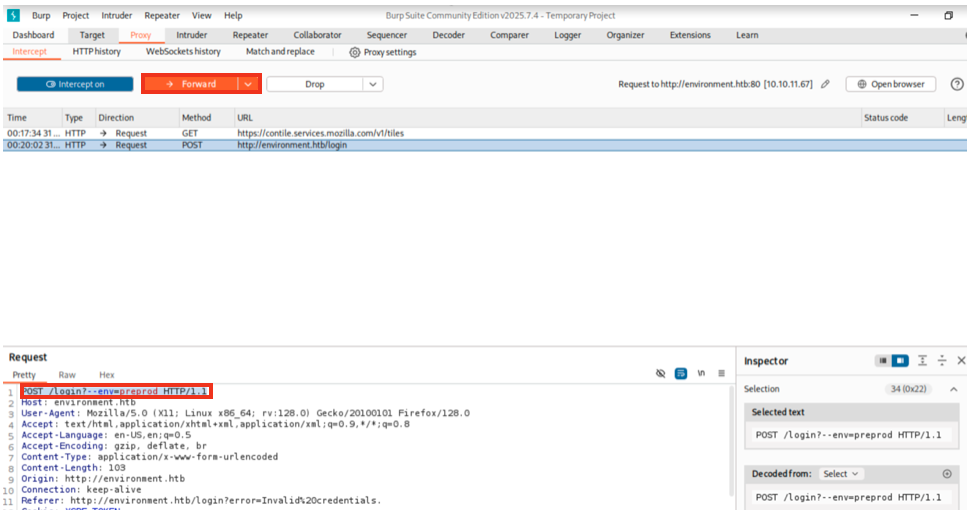
Task: Click the Inspector collapse-all sections icon
Action: (942, 361)
